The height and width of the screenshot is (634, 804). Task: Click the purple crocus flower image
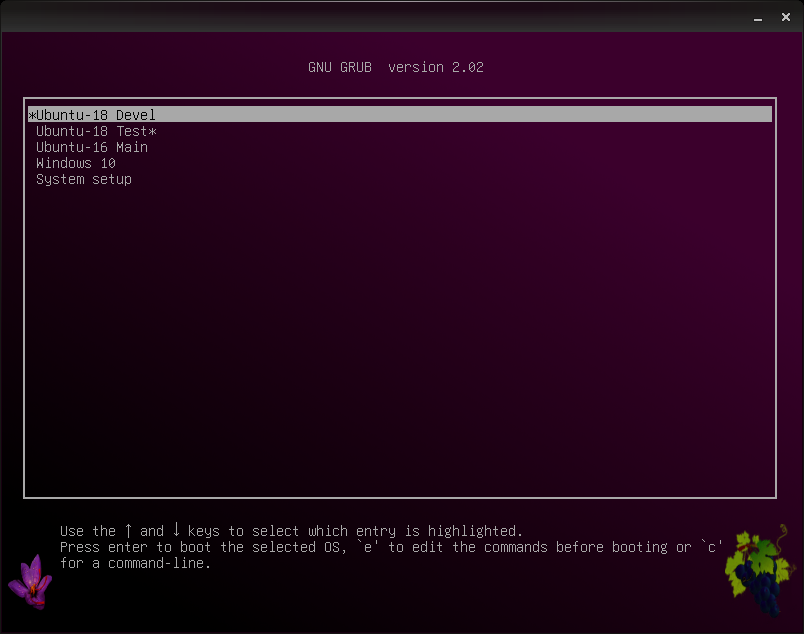pyautogui.click(x=30, y=582)
